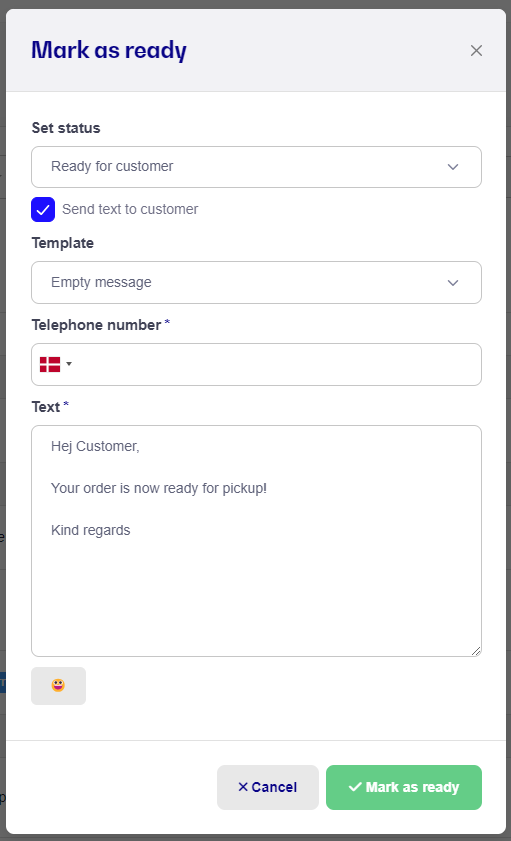Image resolution: width=511 pixels, height=841 pixels.
Task: Click the small arrow beside the flag
Action: (69, 364)
